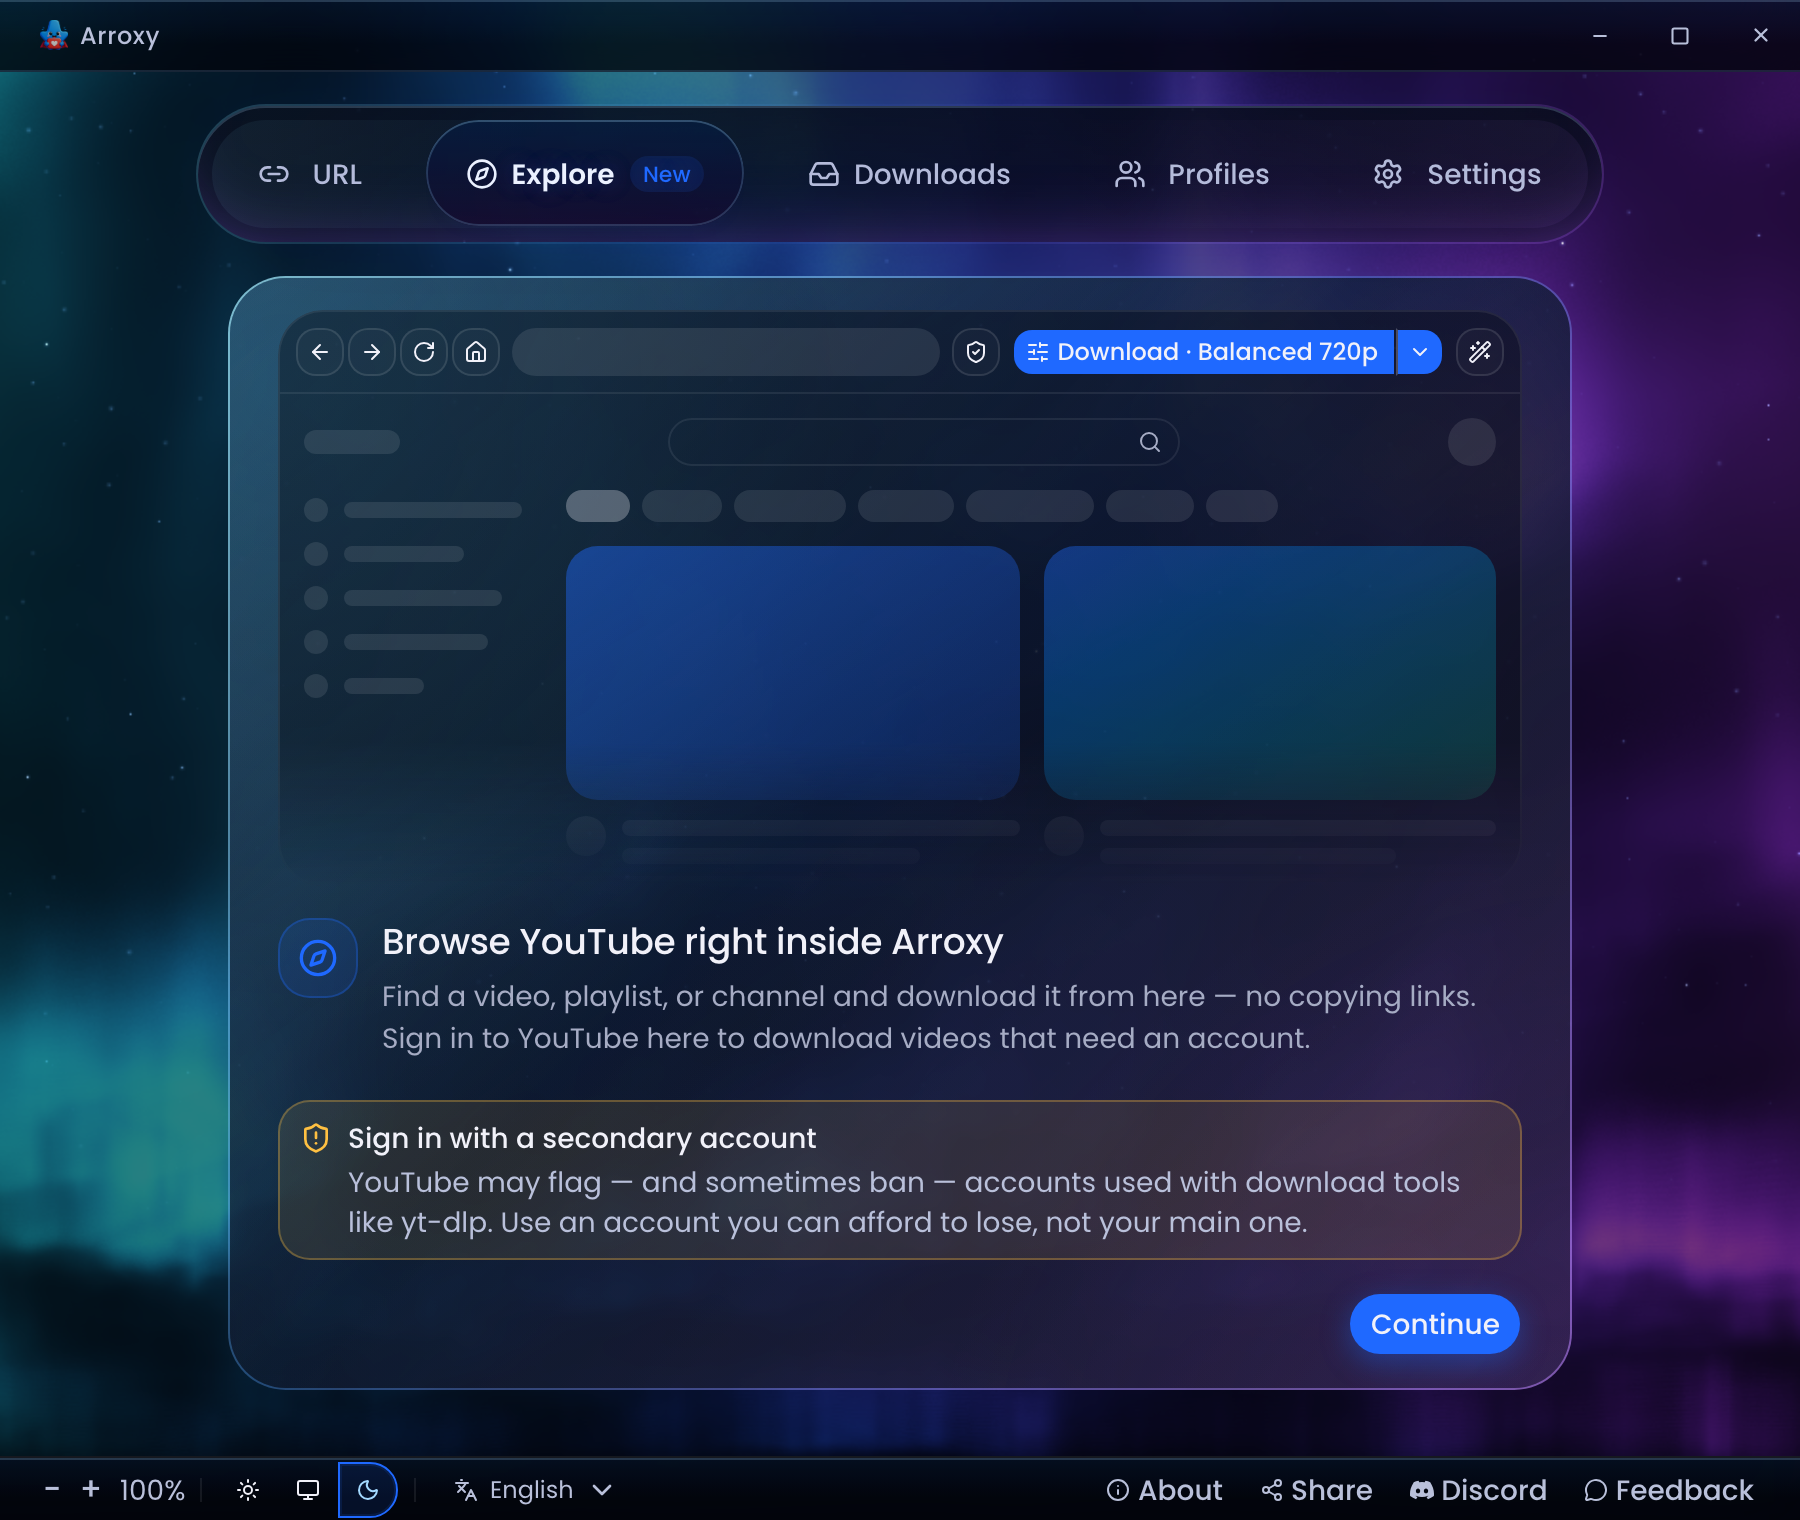Open the URL tab
This screenshot has width=1800, height=1520.
311,174
